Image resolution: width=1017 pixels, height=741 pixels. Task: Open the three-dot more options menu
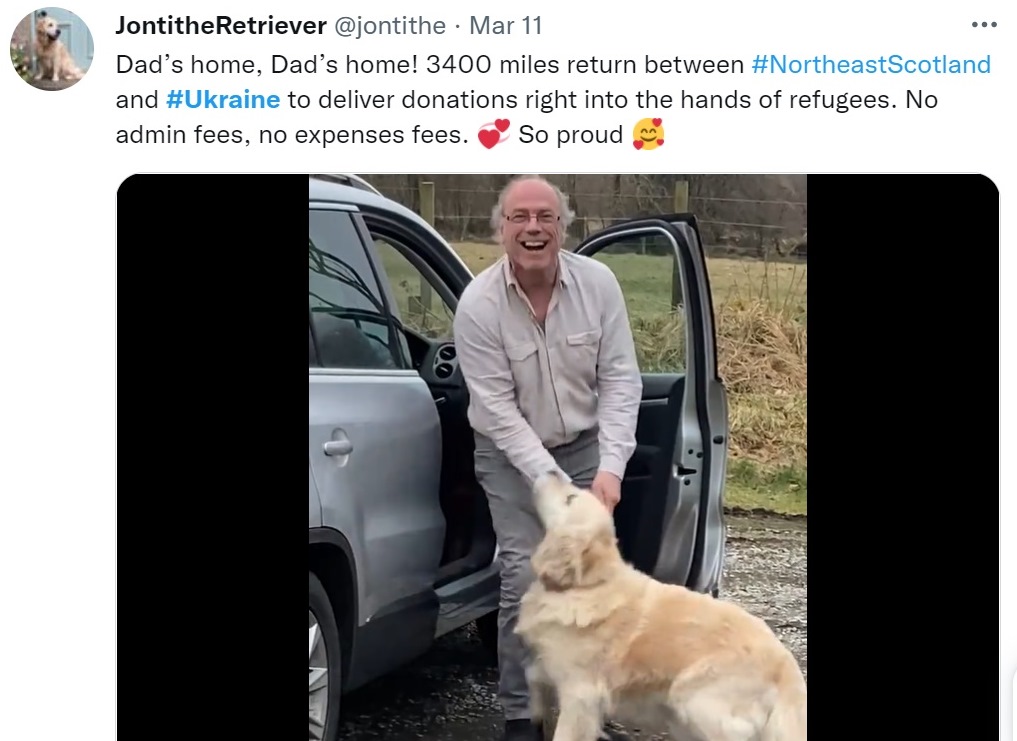point(984,25)
